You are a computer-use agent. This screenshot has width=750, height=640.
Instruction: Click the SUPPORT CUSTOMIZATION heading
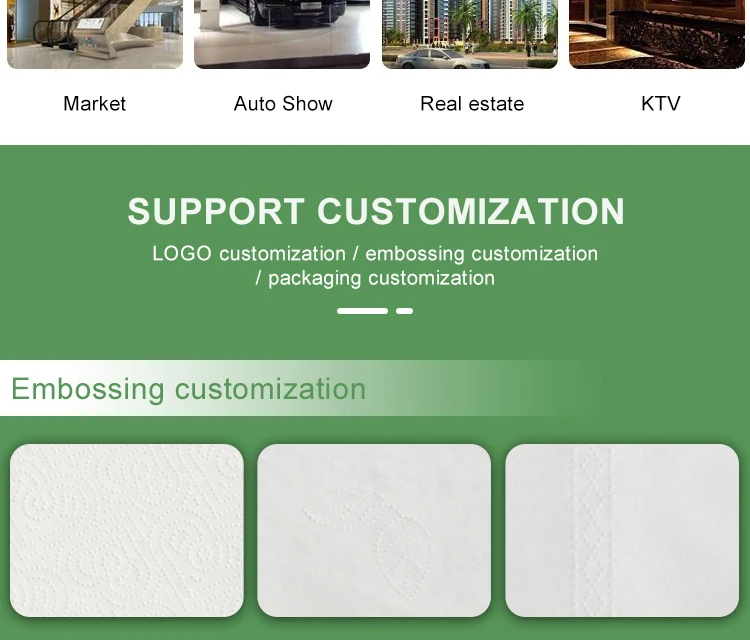coord(376,211)
